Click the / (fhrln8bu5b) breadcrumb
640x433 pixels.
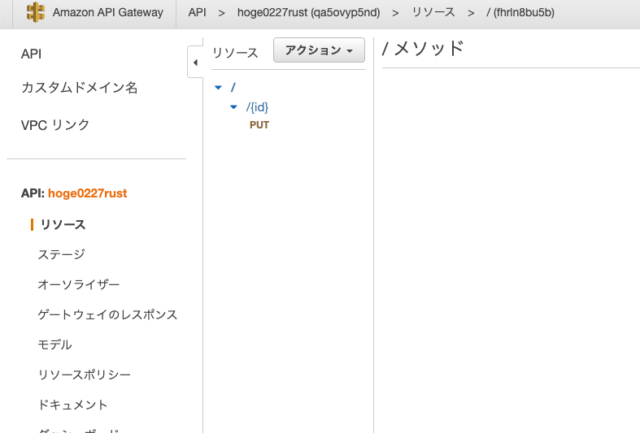(520, 13)
